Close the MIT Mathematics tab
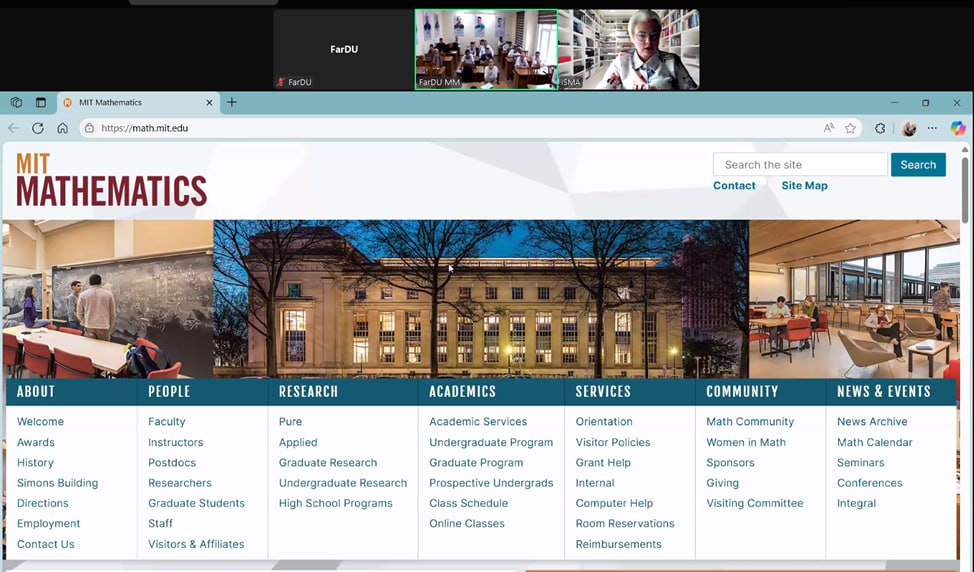The image size is (974, 572). click(209, 102)
